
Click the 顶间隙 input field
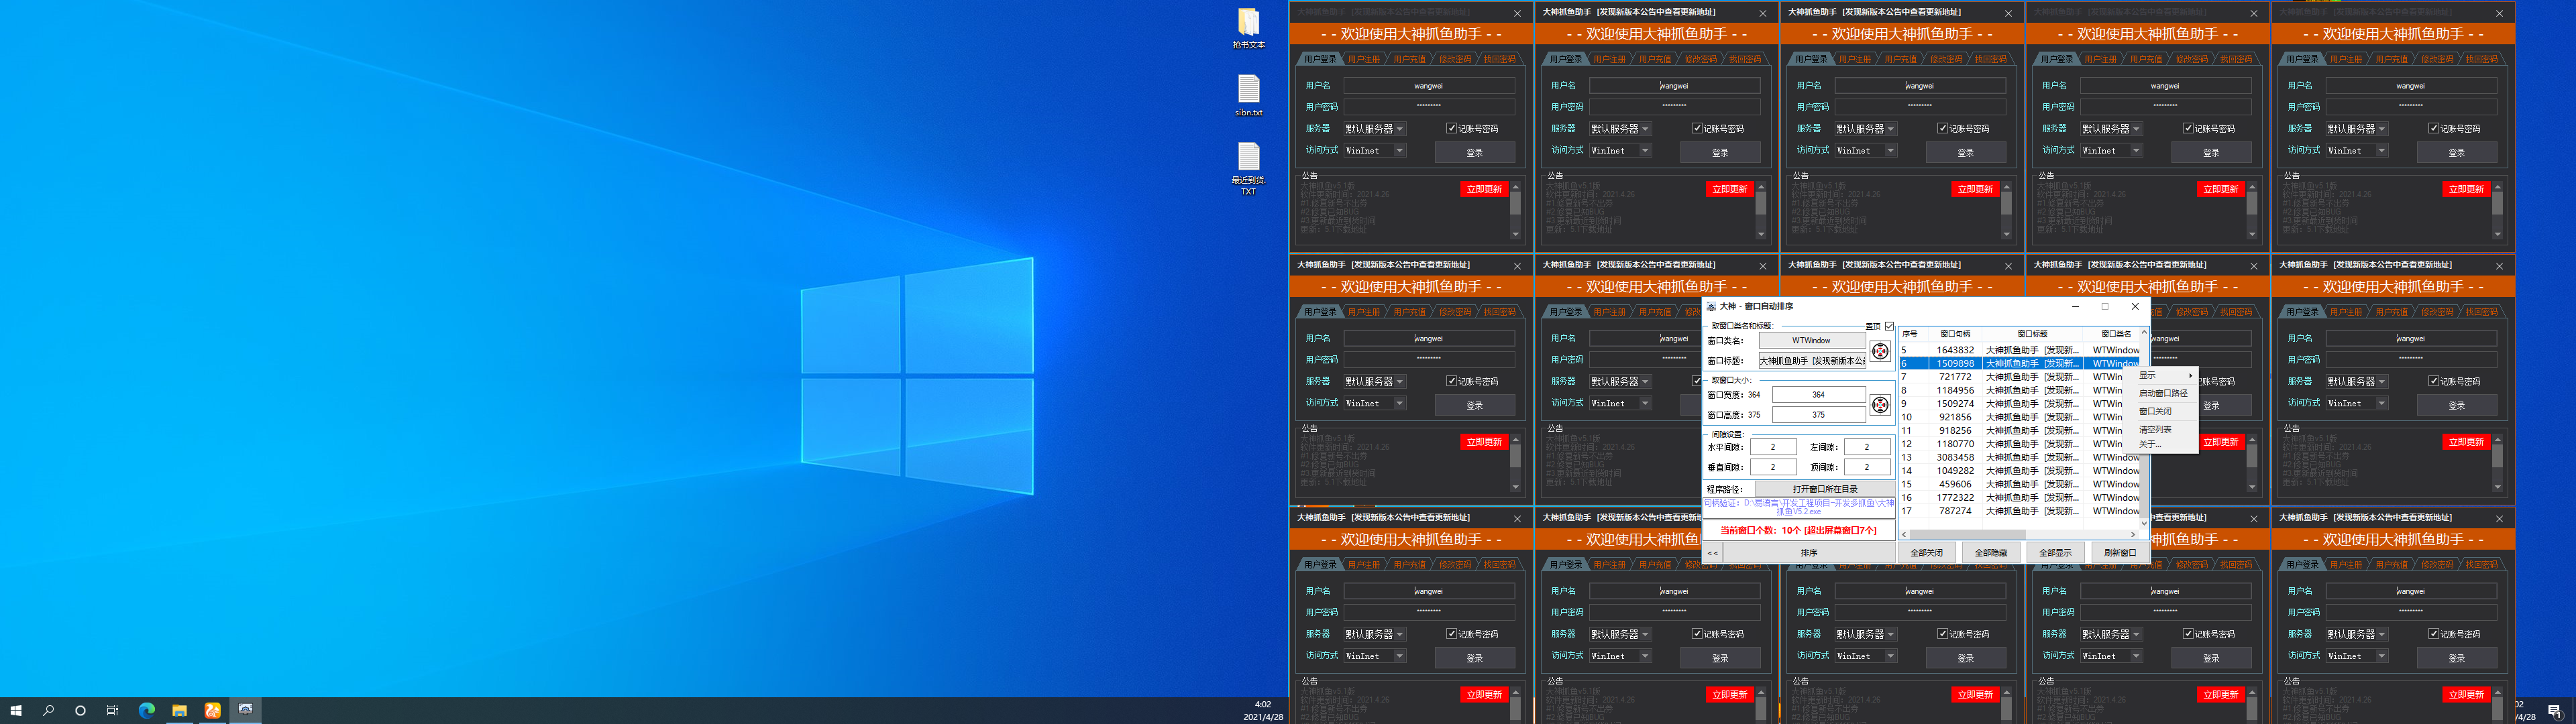[1867, 467]
